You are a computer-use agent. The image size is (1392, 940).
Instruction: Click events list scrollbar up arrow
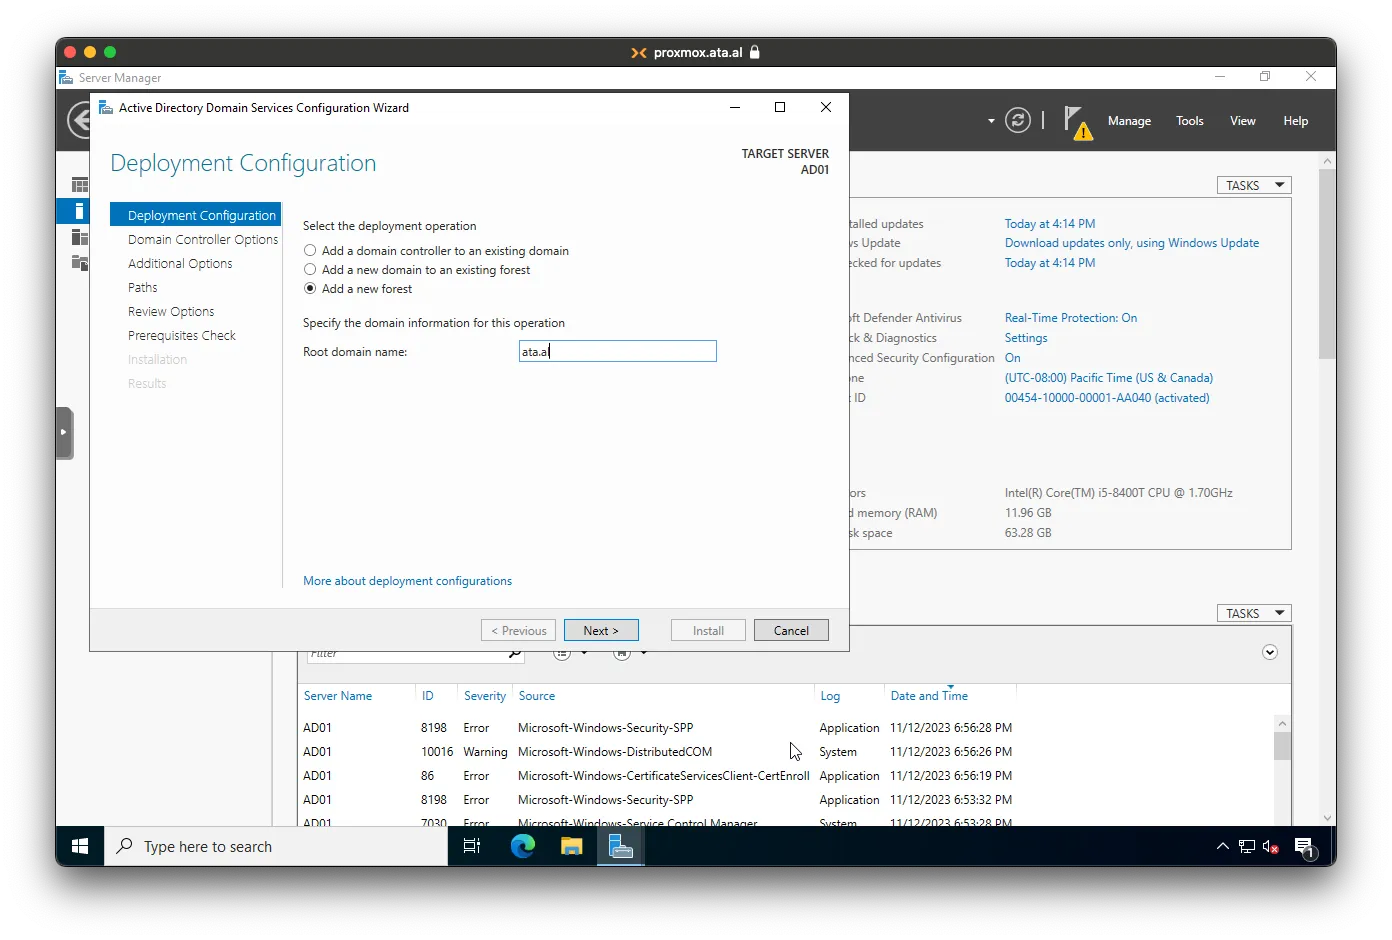(1282, 723)
